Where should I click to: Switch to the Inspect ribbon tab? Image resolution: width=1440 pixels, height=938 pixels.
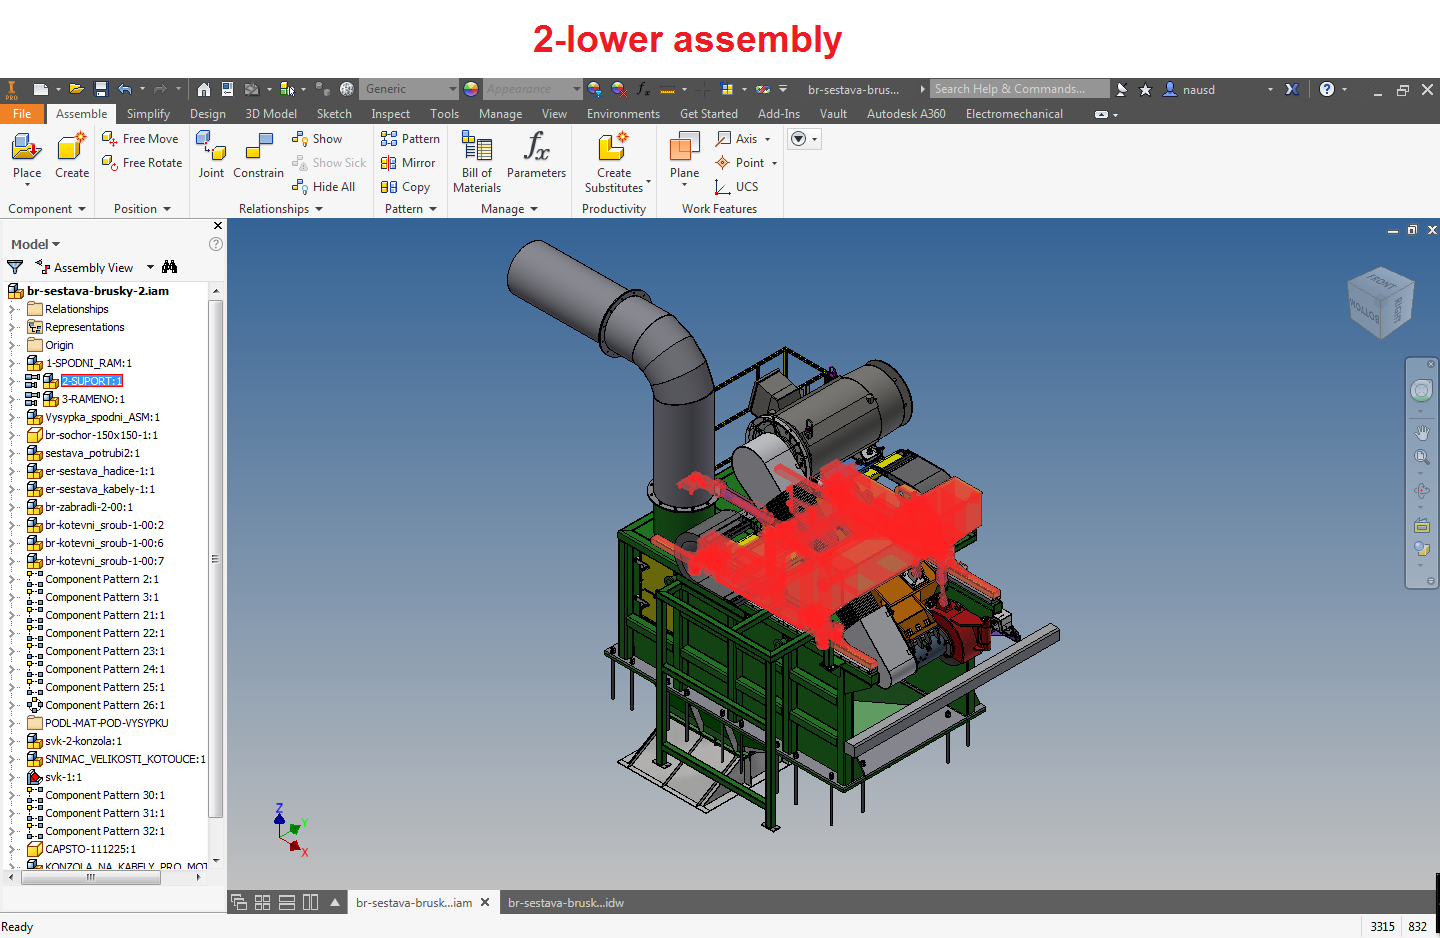390,113
